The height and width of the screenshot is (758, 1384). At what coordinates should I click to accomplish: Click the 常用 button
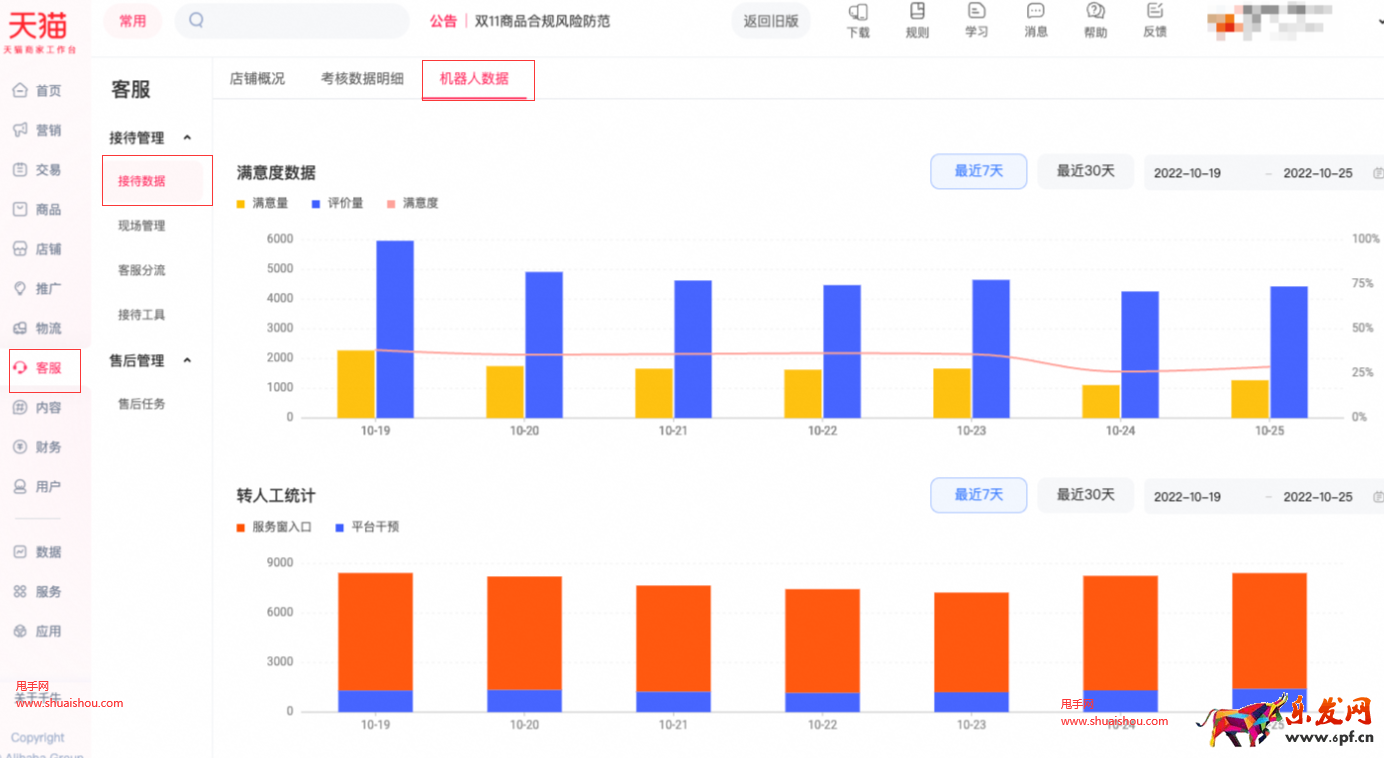pos(132,21)
